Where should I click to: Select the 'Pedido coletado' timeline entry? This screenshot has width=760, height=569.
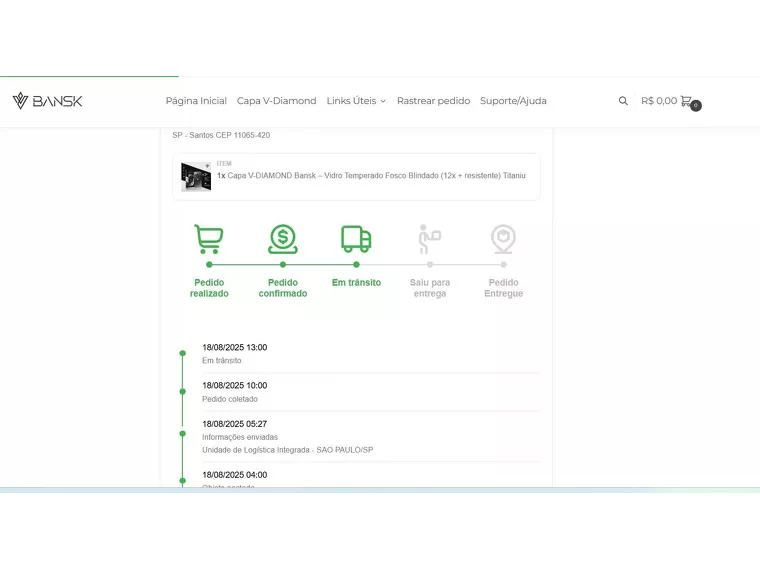230,399
